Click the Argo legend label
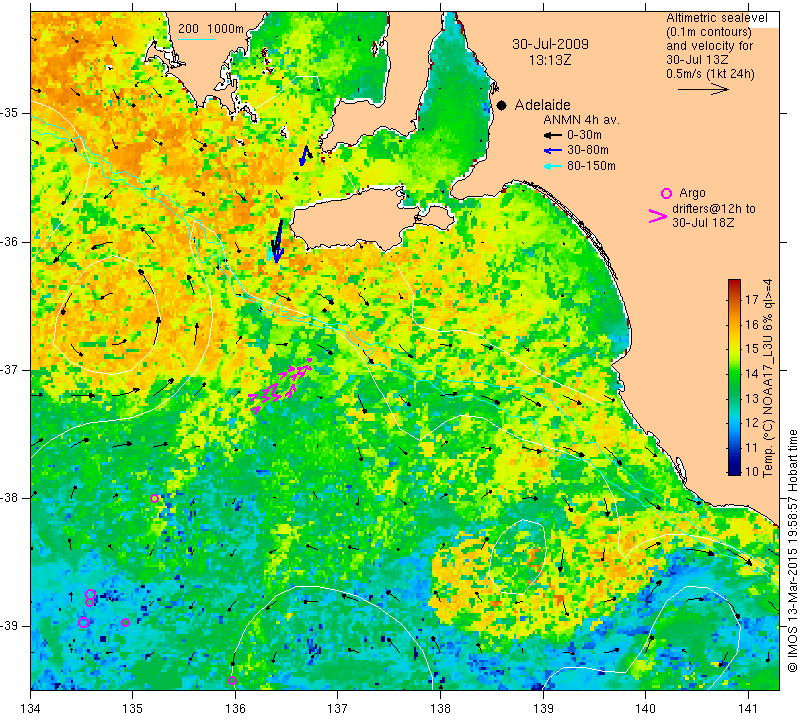This screenshot has height=720, width=800. [x=692, y=193]
